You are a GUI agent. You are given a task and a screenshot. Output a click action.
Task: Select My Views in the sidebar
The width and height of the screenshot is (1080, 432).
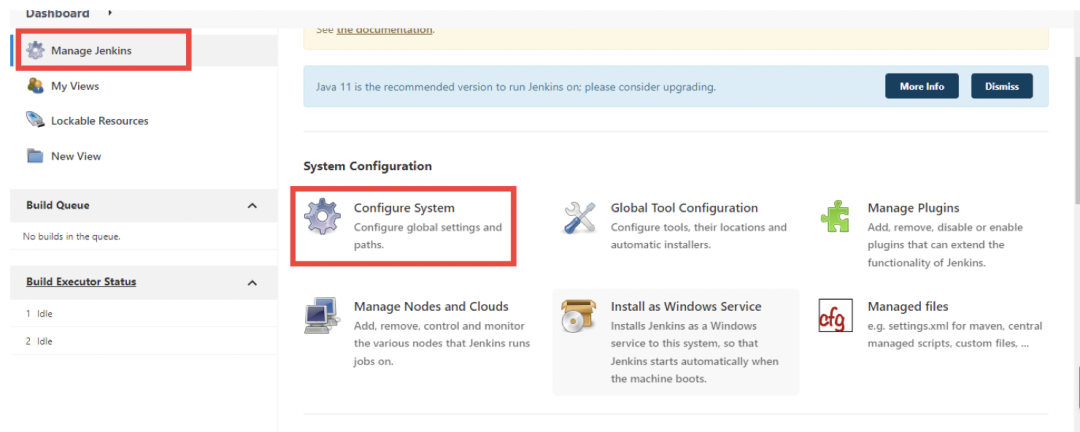(75, 86)
